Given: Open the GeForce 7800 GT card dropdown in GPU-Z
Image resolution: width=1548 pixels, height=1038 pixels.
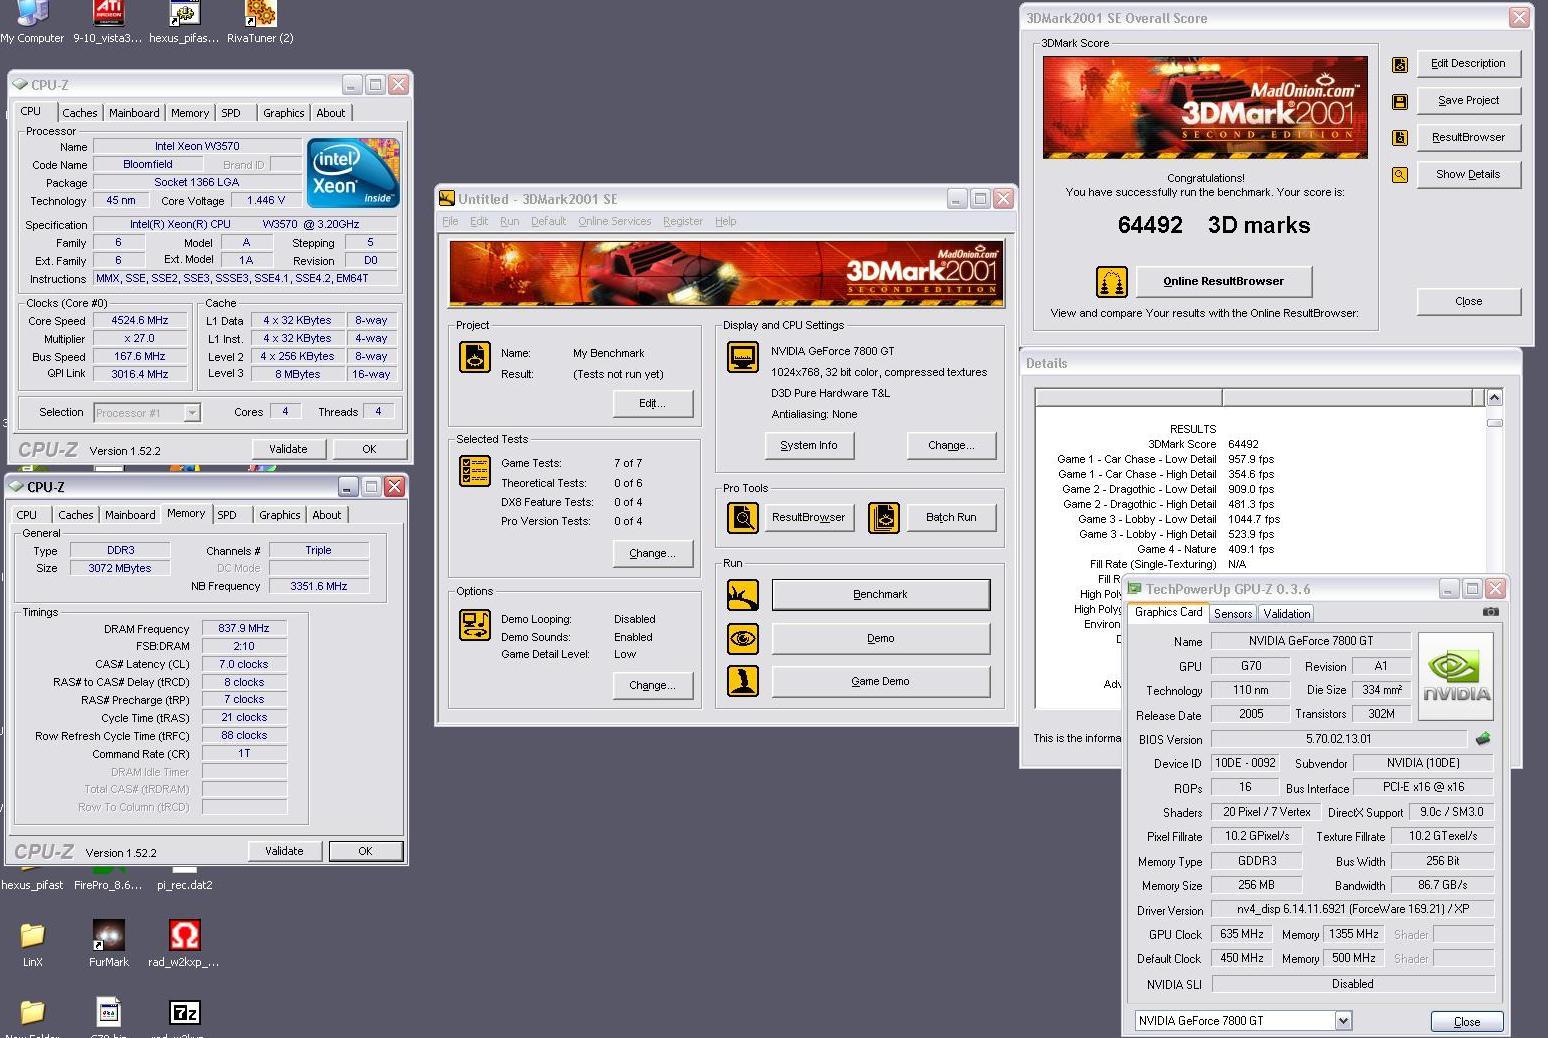Looking at the screenshot, I should [x=1343, y=1021].
